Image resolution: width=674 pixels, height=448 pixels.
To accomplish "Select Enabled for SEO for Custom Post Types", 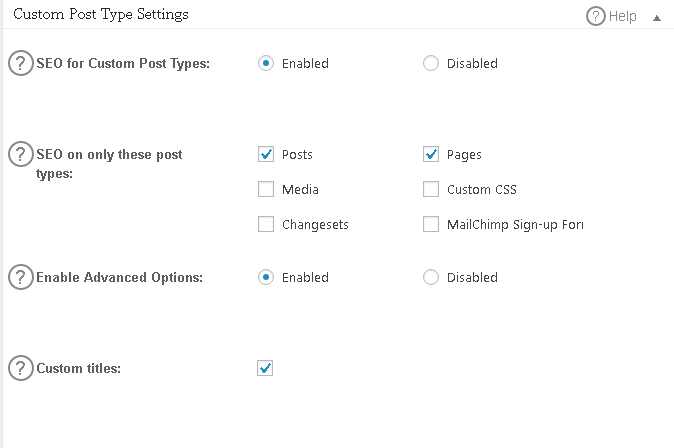I will click(x=266, y=63).
